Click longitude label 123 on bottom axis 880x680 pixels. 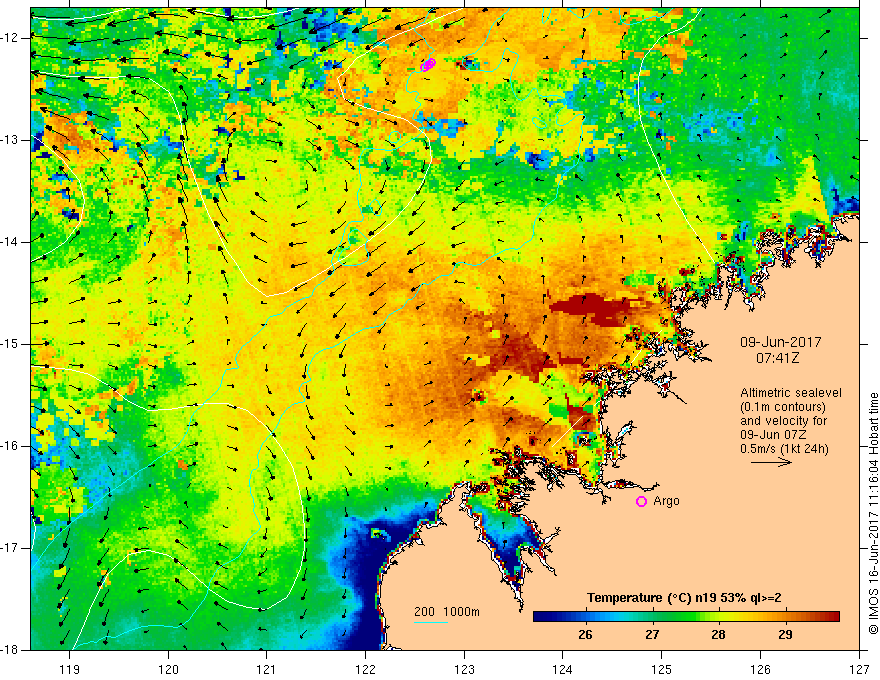[464, 669]
